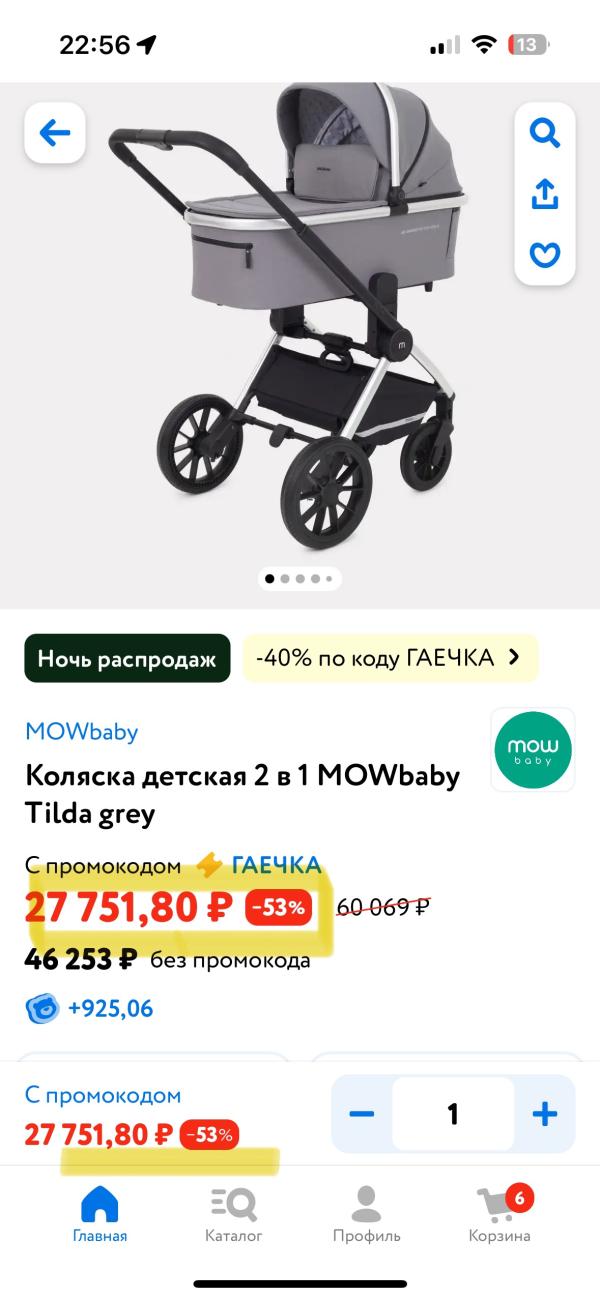This screenshot has width=600, height=1300.
Task: Add stroller to favorites with heart icon
Action: point(544,255)
